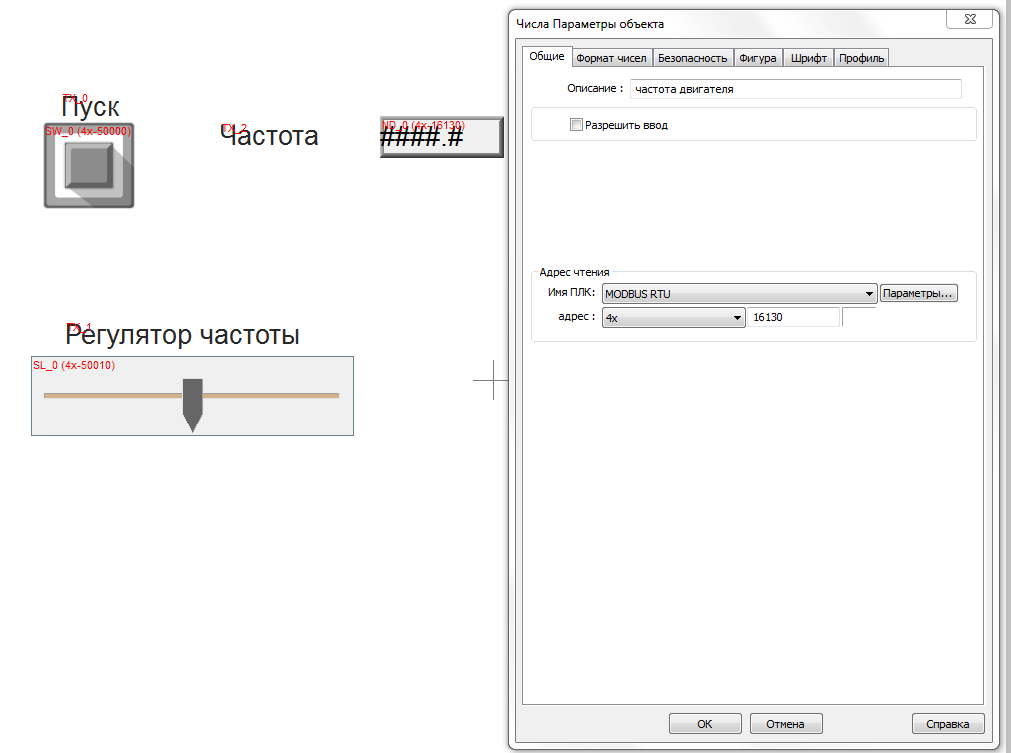Enable the Разрешить ввод checkbox
Viewport: 1011px width, 753px height.
(575, 125)
